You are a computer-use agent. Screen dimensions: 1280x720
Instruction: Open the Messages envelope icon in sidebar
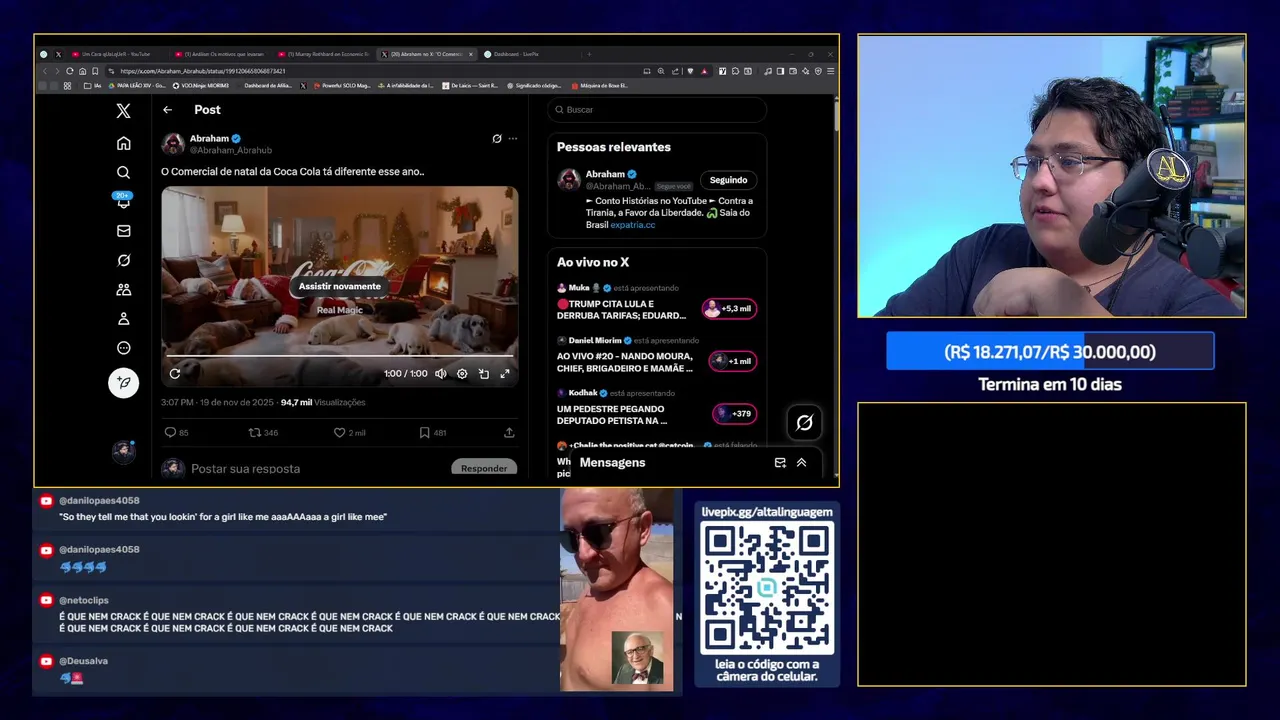click(x=123, y=231)
